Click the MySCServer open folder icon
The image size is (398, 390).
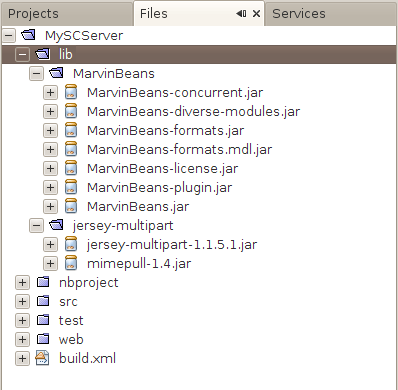click(x=28, y=35)
